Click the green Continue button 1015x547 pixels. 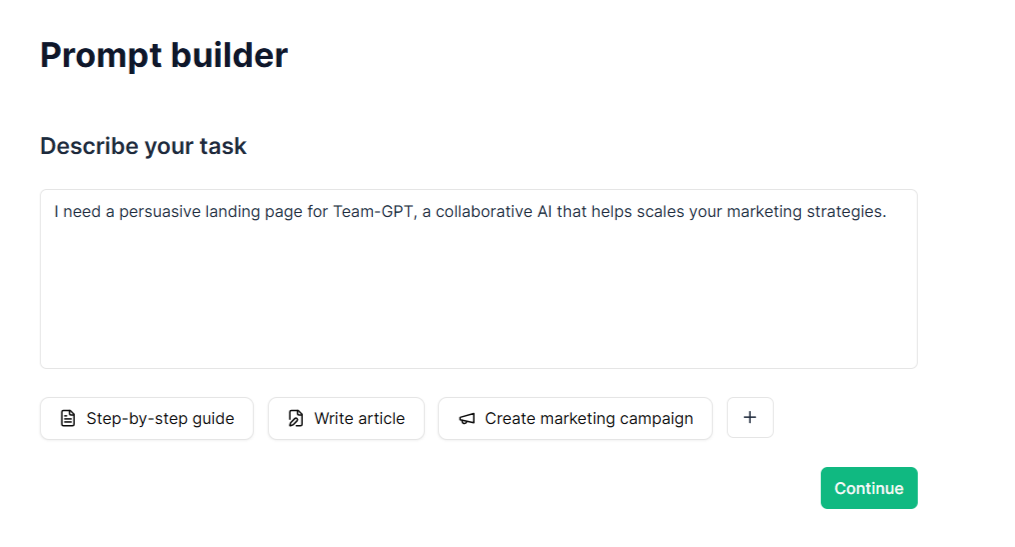point(869,488)
